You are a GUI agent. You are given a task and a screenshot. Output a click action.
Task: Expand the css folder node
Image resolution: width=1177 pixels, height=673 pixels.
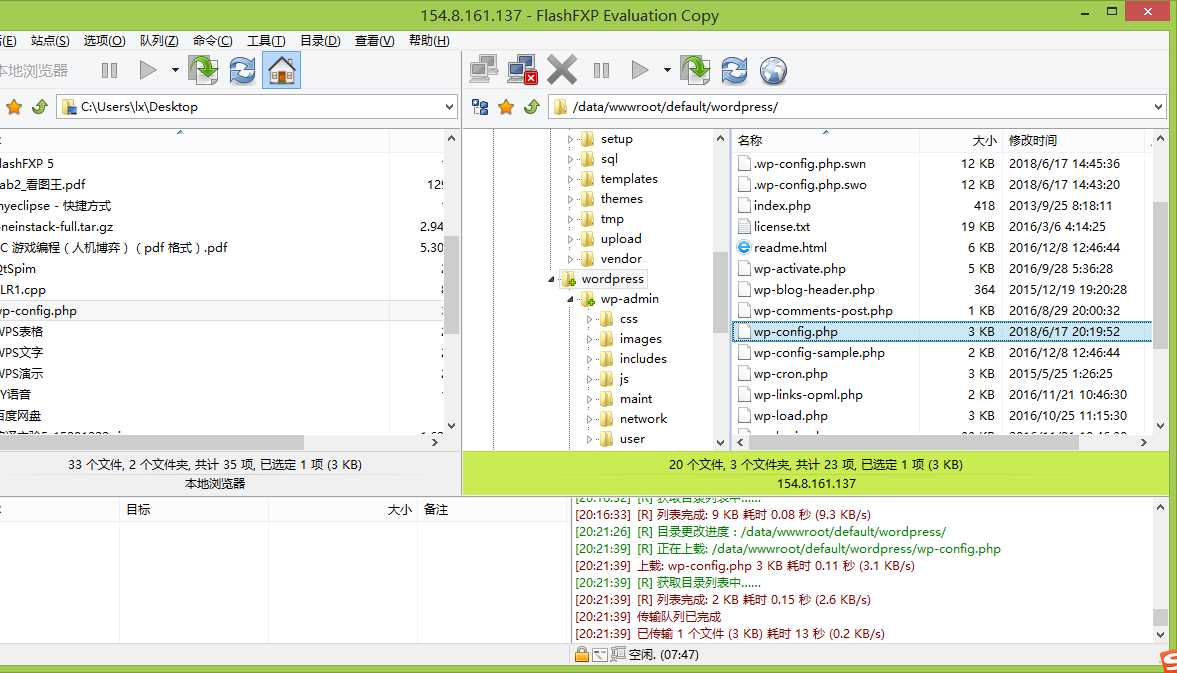pyautogui.click(x=589, y=319)
